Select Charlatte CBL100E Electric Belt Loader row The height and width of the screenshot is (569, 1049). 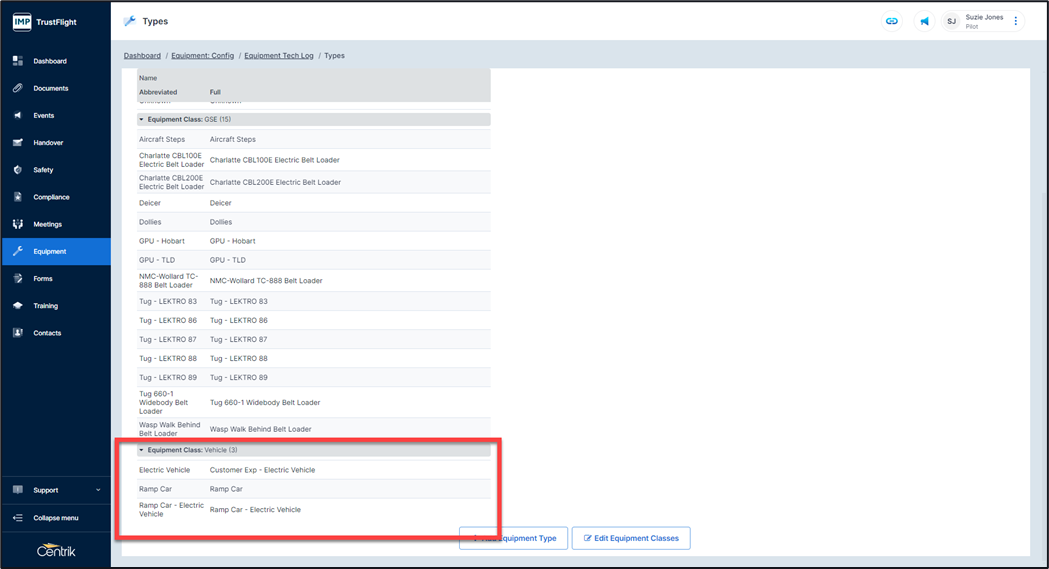click(314, 160)
